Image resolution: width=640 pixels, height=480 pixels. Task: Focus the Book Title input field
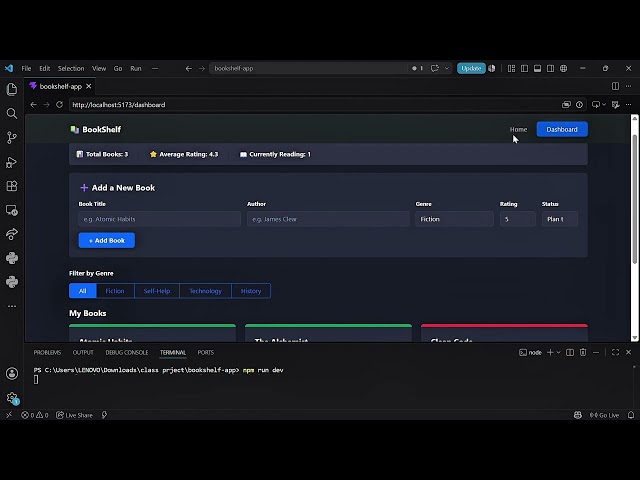(160, 219)
